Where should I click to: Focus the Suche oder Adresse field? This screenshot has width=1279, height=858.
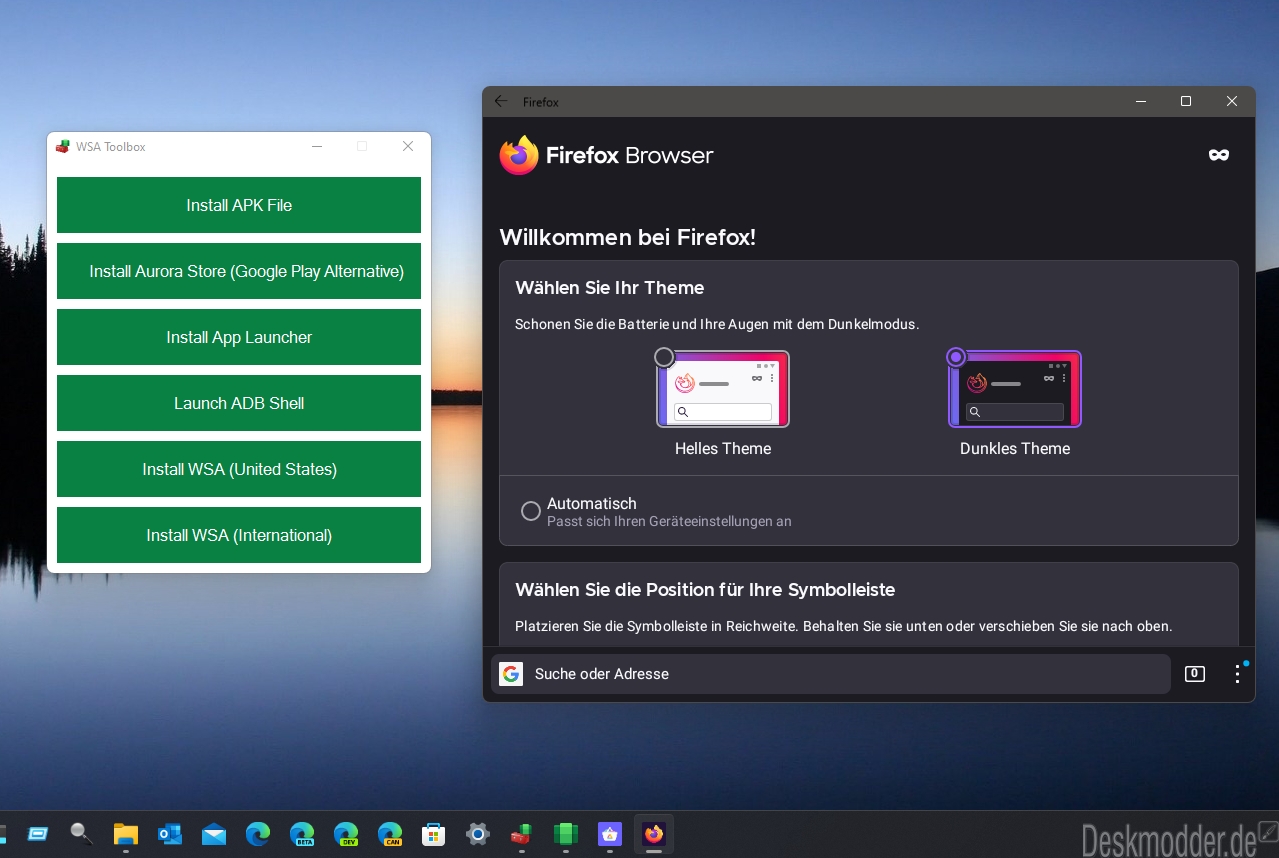830,674
